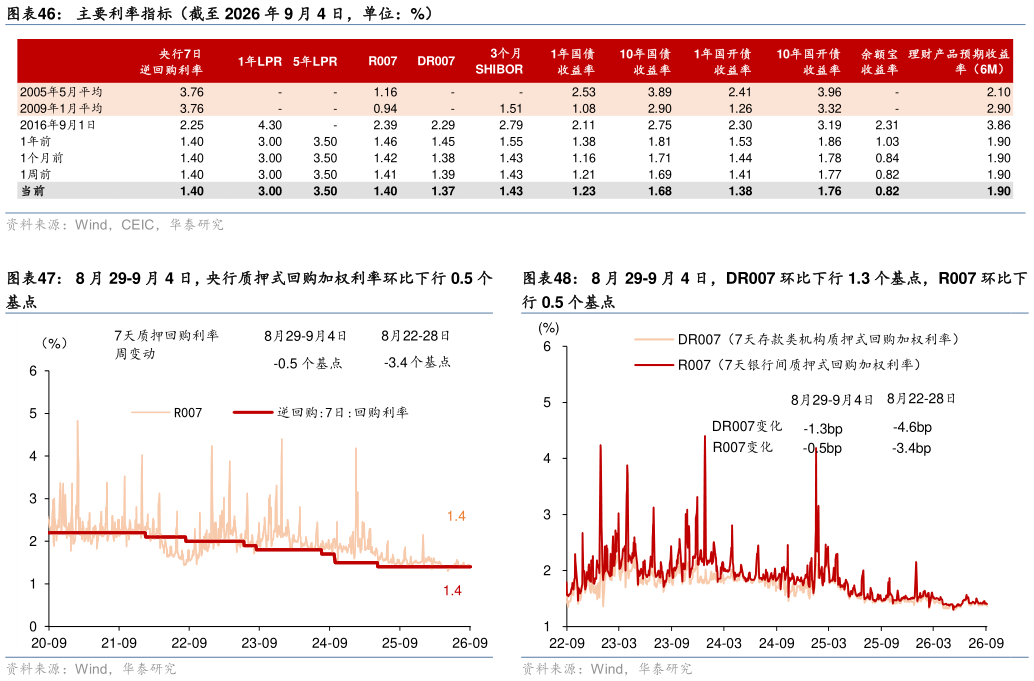Viewport: 1034px width, 681px height.
Task: Click the 23-03 x-axis label
Action: 619,643
